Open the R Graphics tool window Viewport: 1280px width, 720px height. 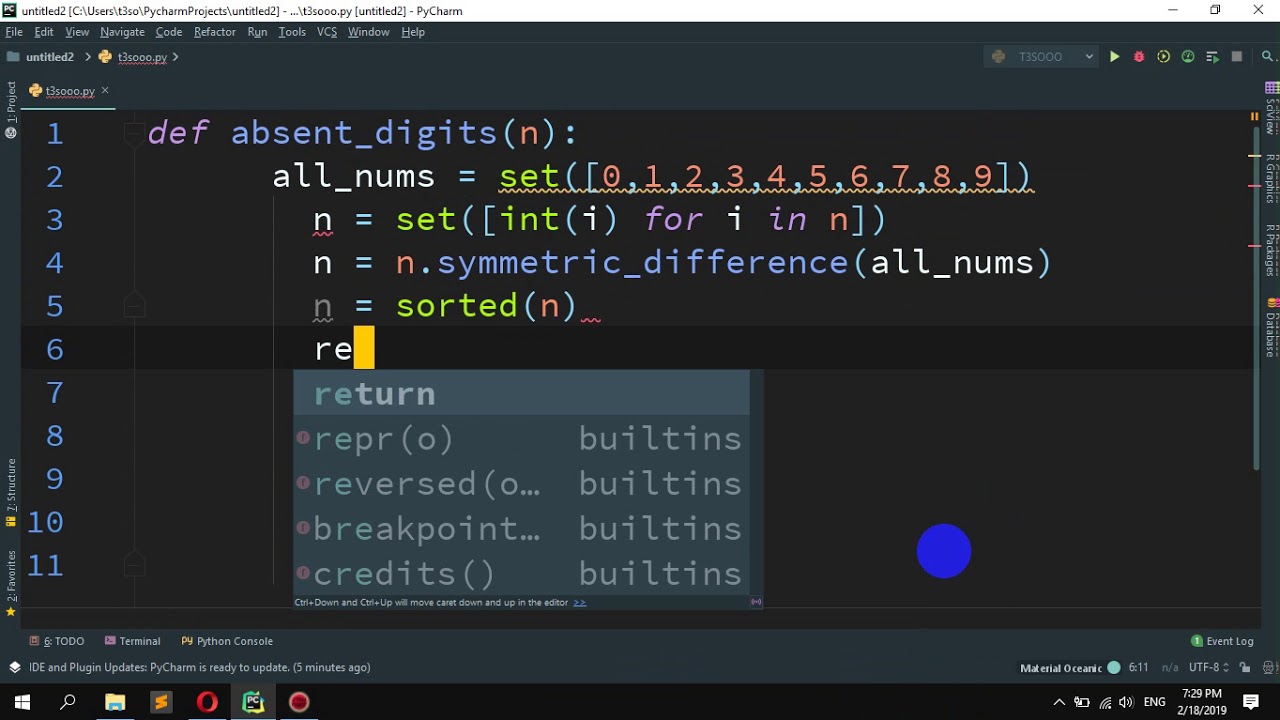1272,179
